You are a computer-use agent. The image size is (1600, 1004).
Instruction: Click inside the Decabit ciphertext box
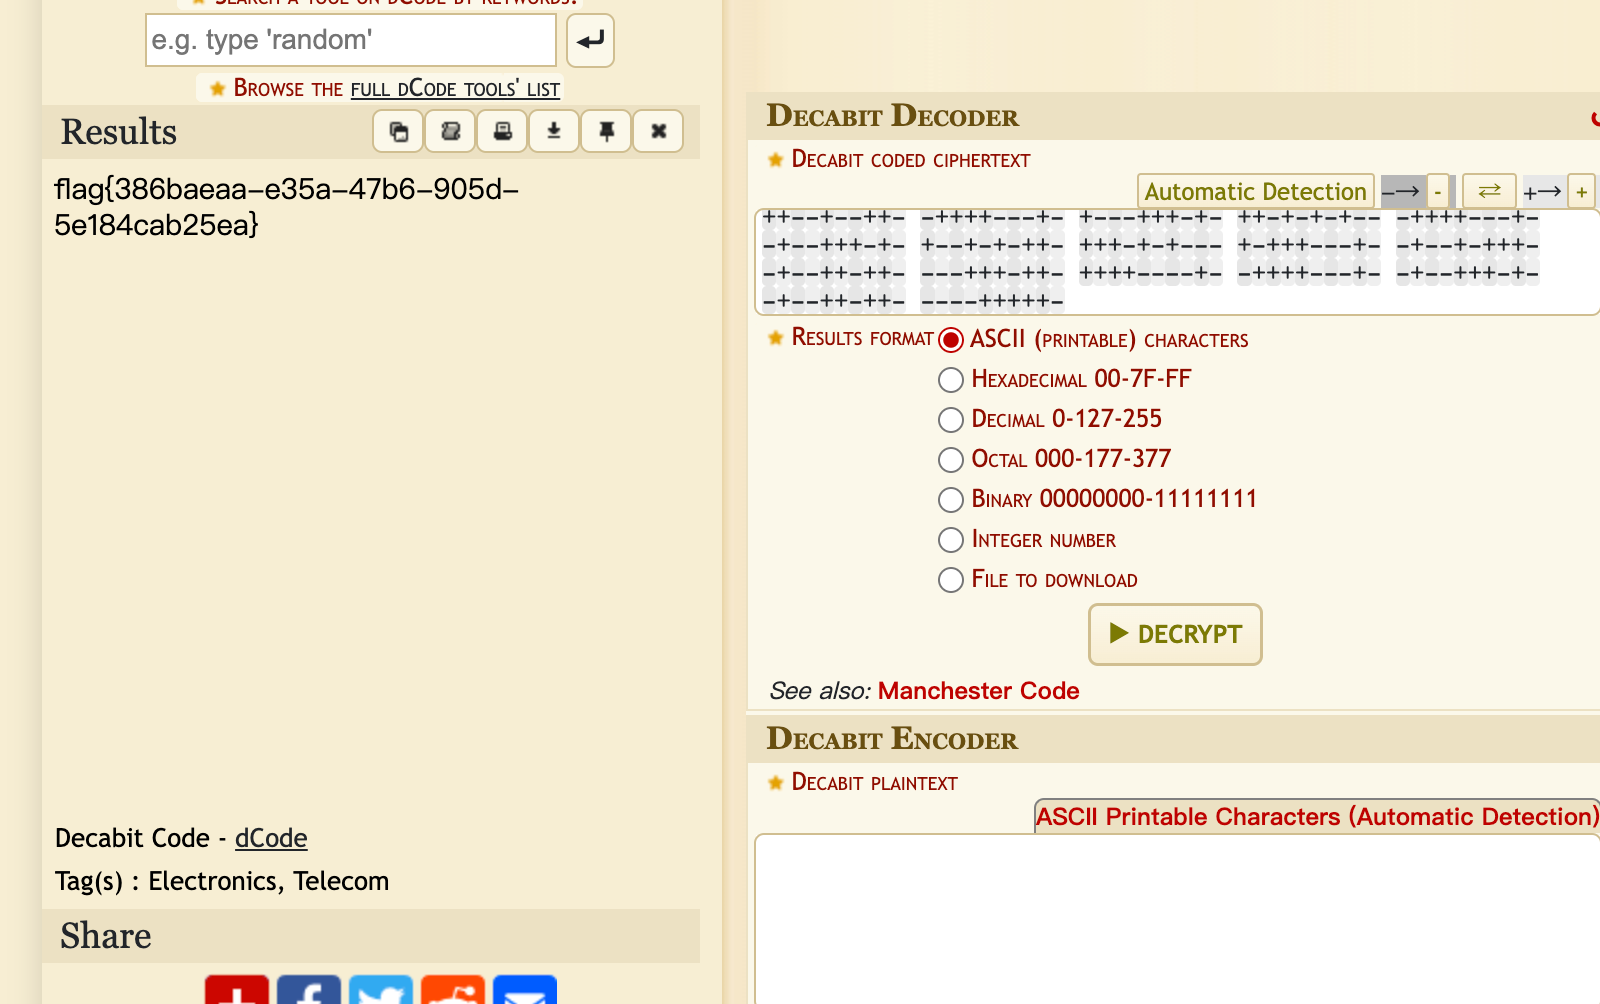(x=1177, y=262)
